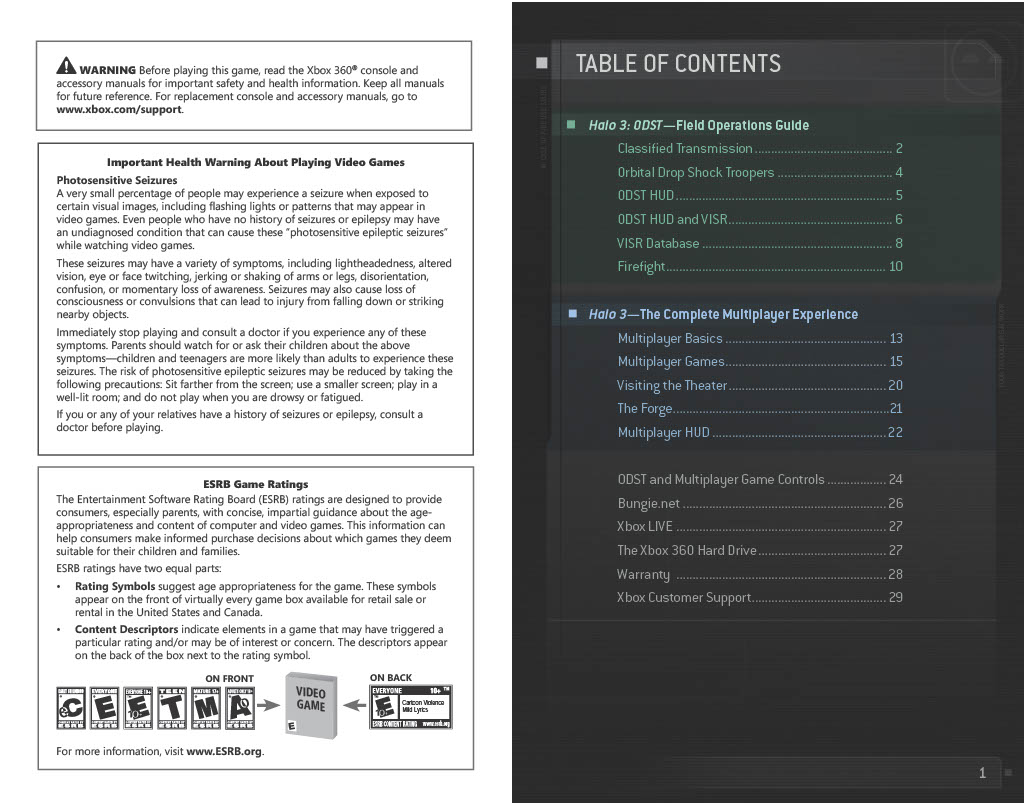Click the ON FRONT label
The width and height of the screenshot is (1024, 803).
[x=229, y=679]
